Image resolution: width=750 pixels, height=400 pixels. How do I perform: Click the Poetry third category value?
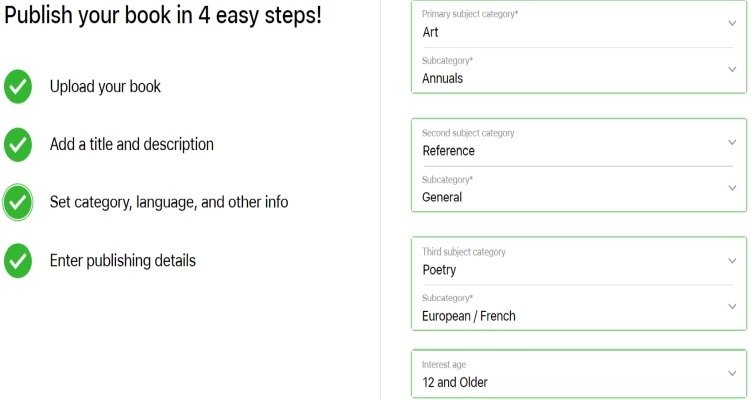[x=439, y=270]
